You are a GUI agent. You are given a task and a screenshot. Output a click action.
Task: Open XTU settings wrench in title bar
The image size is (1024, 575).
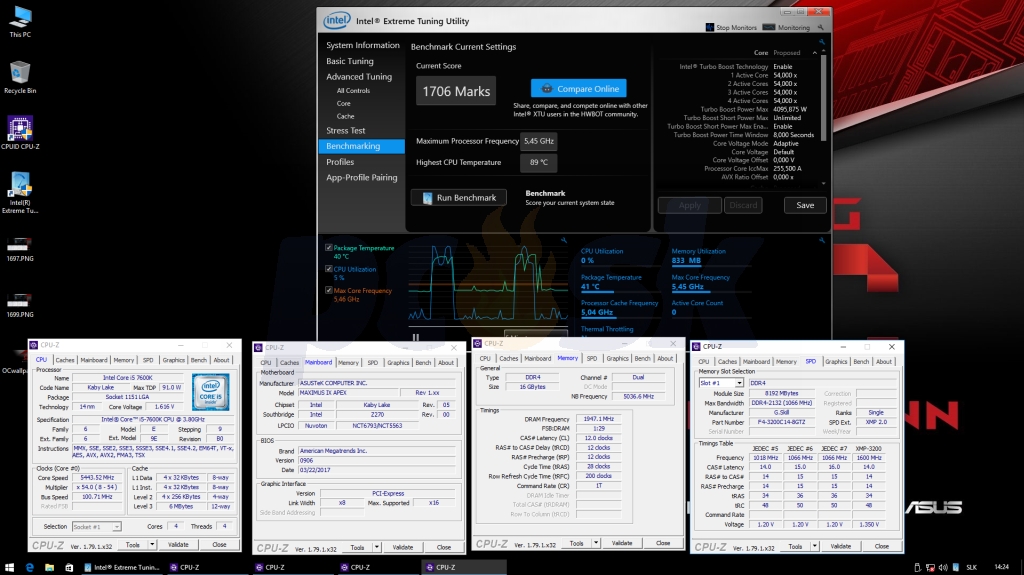coord(821,27)
